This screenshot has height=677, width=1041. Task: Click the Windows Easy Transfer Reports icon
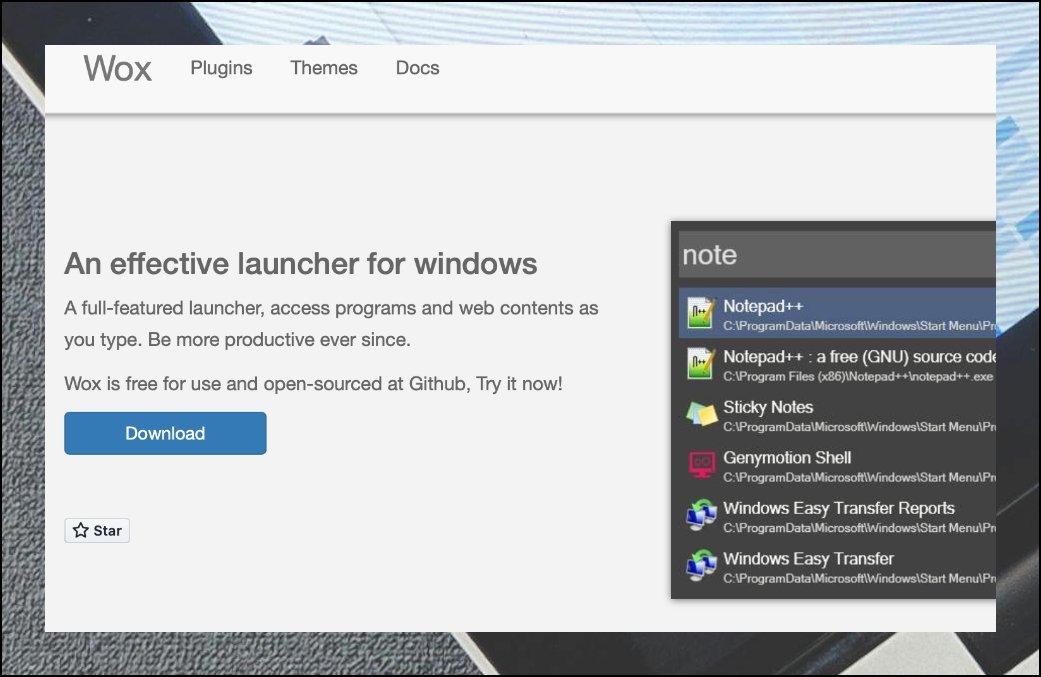pyautogui.click(x=702, y=515)
